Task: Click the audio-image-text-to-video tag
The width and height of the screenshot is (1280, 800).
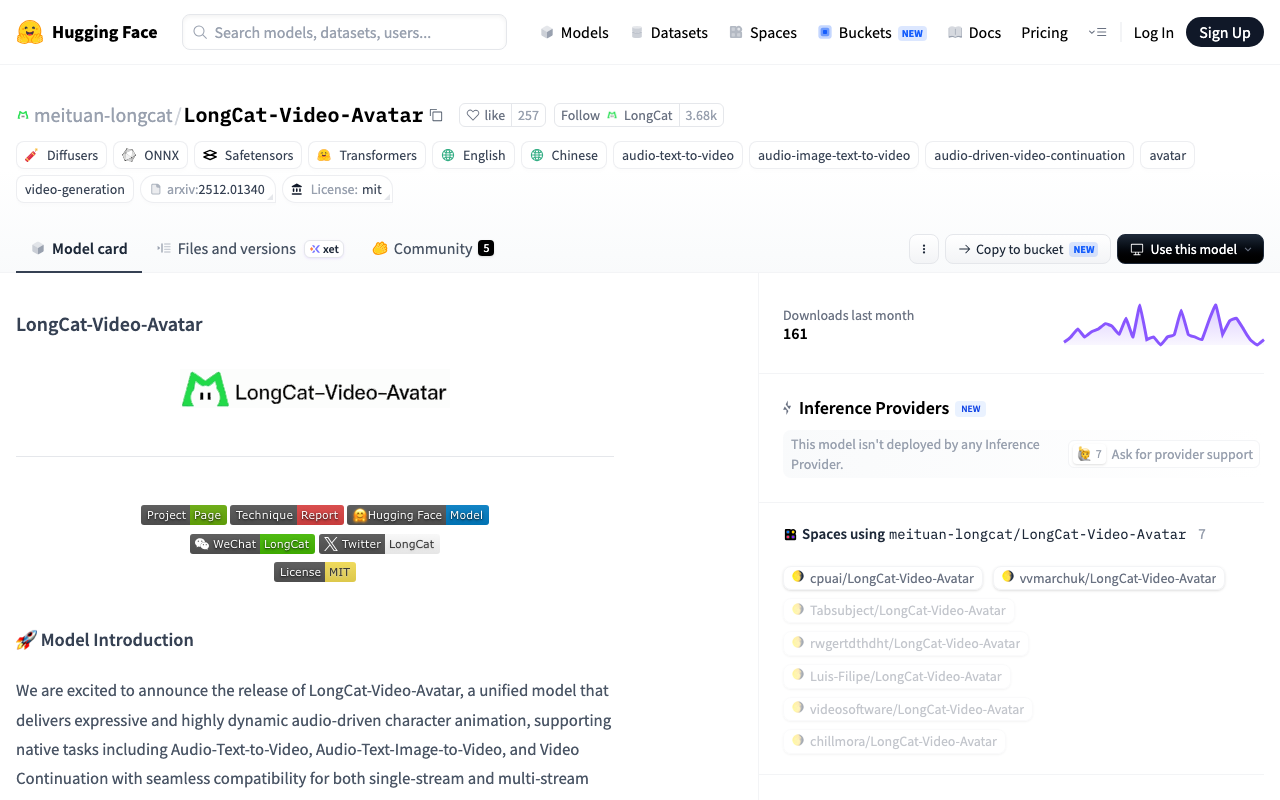Action: tap(834, 155)
